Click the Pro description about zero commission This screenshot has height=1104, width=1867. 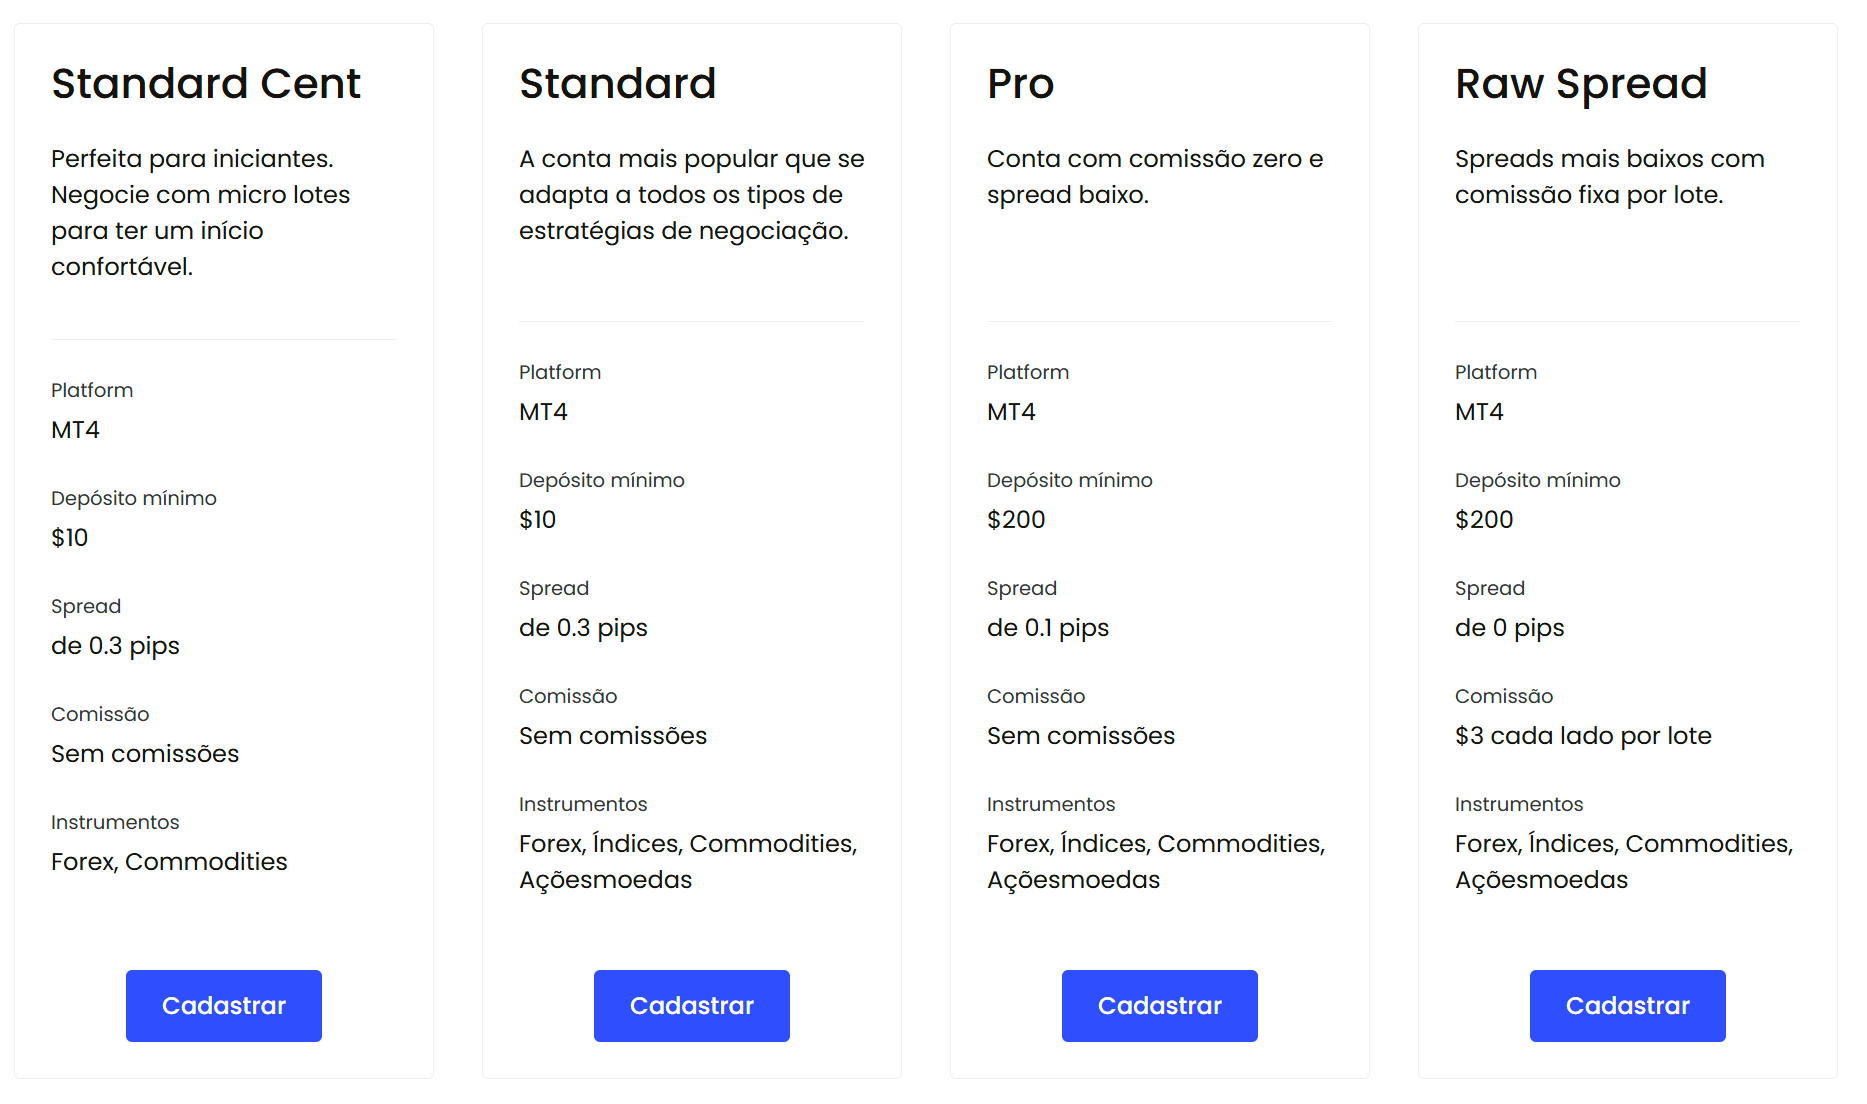pos(1155,176)
